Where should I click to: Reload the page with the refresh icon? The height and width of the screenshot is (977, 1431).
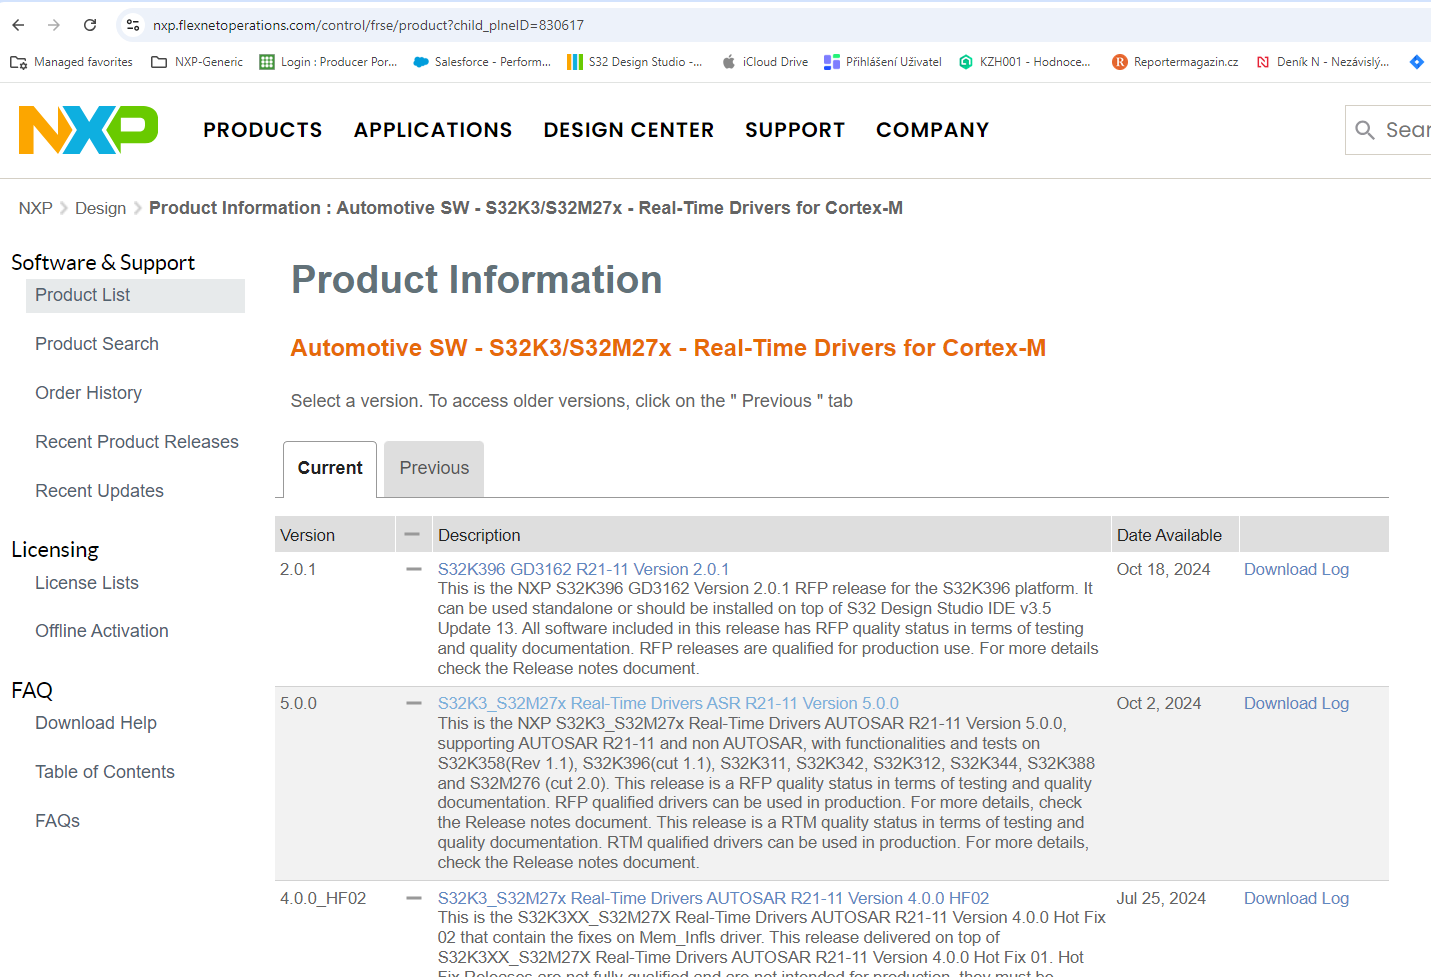[x=90, y=25]
